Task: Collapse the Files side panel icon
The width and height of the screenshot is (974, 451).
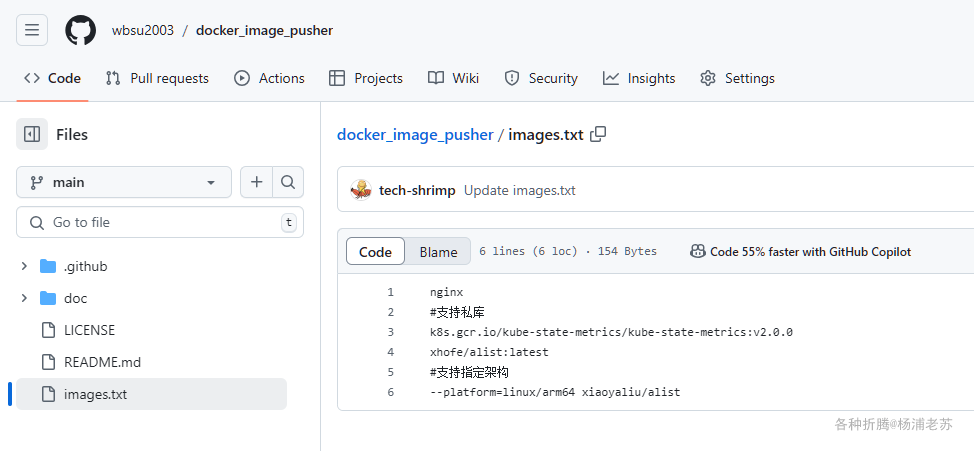Action: [x=32, y=134]
